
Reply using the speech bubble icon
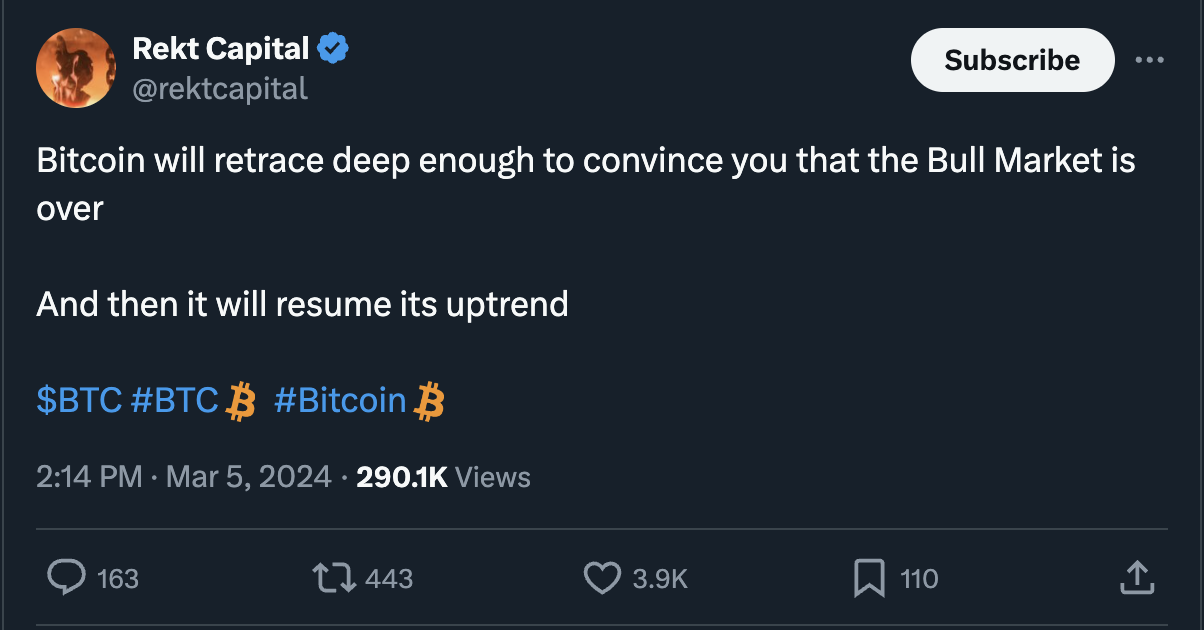(x=66, y=577)
